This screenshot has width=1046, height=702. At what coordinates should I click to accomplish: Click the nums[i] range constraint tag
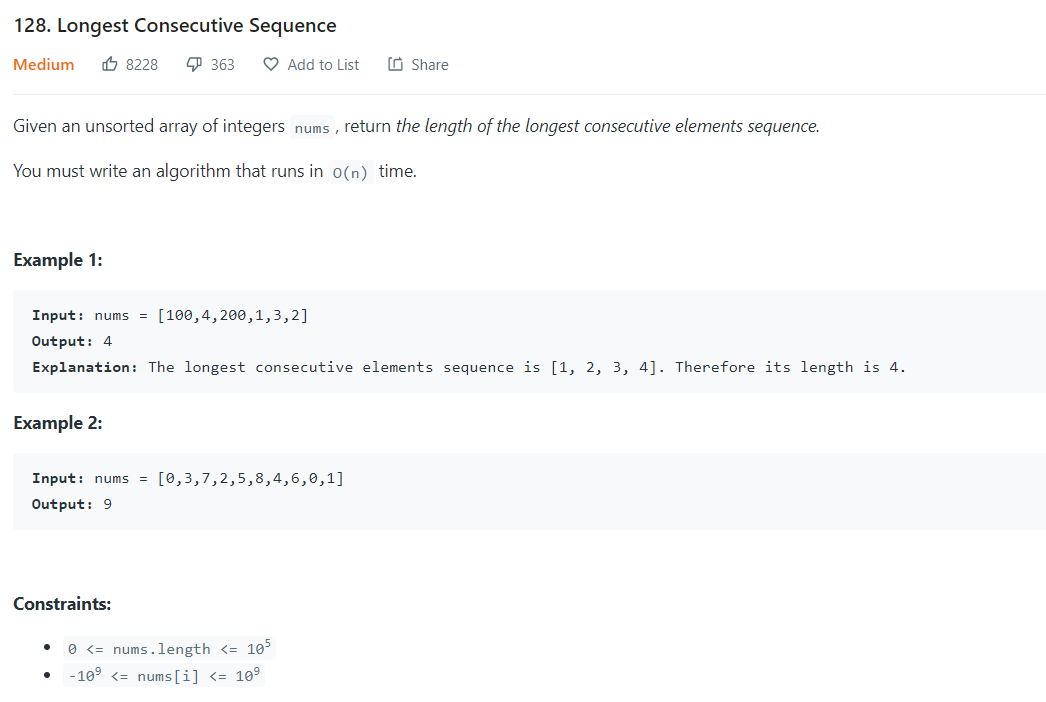click(x=163, y=675)
